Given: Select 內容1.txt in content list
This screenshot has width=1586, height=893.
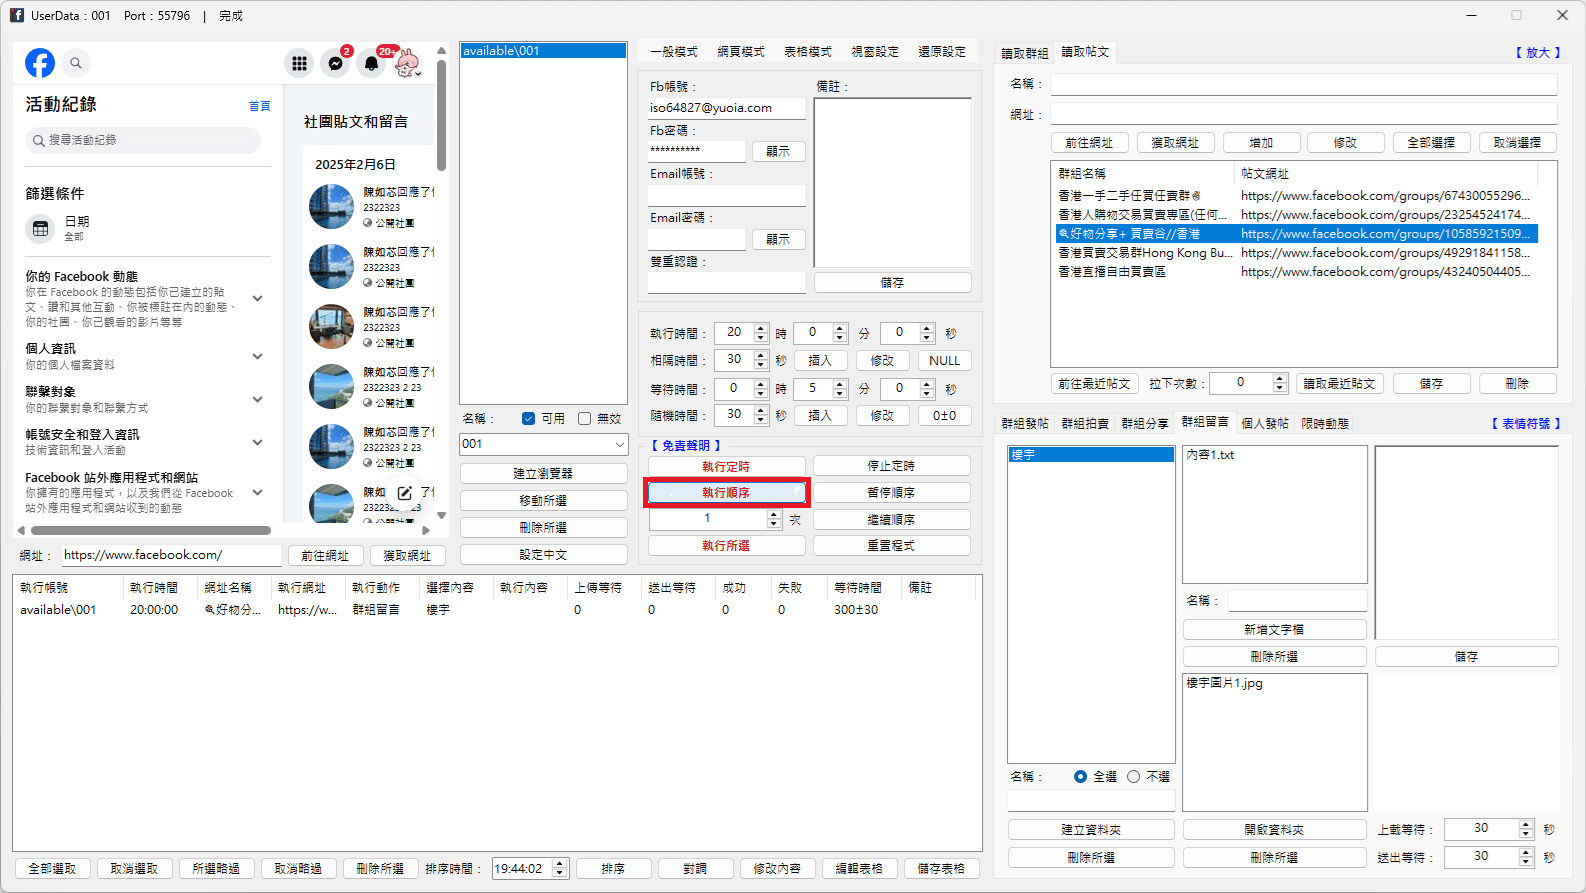Looking at the screenshot, I should point(1211,455).
